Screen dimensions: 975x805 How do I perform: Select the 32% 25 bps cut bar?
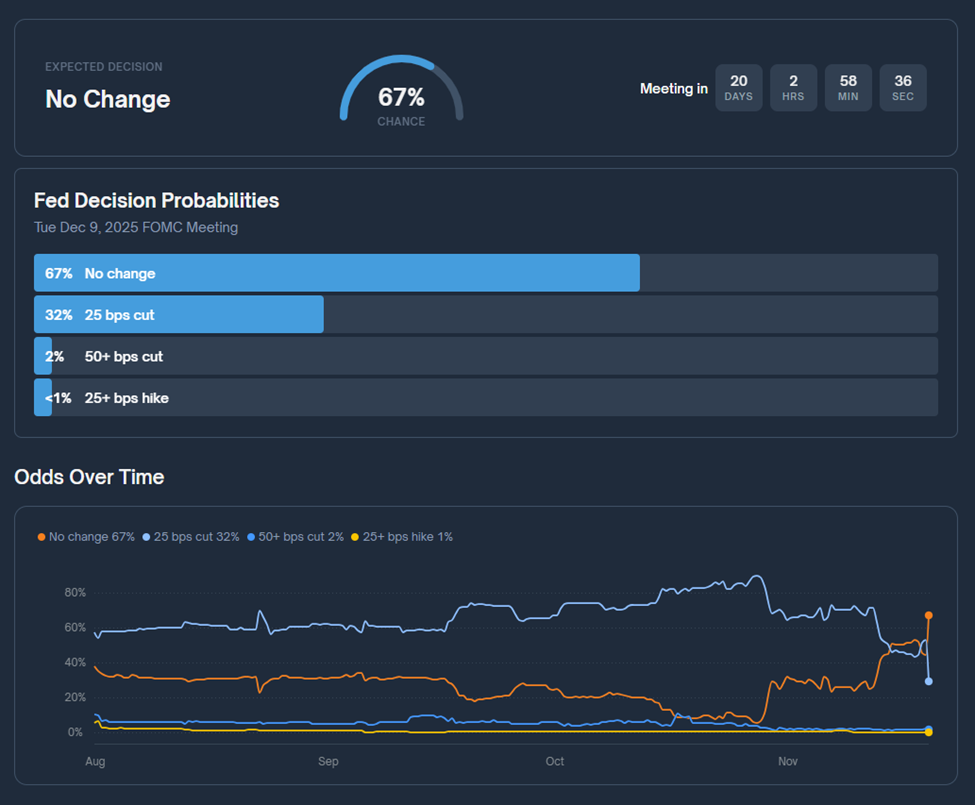[178, 315]
